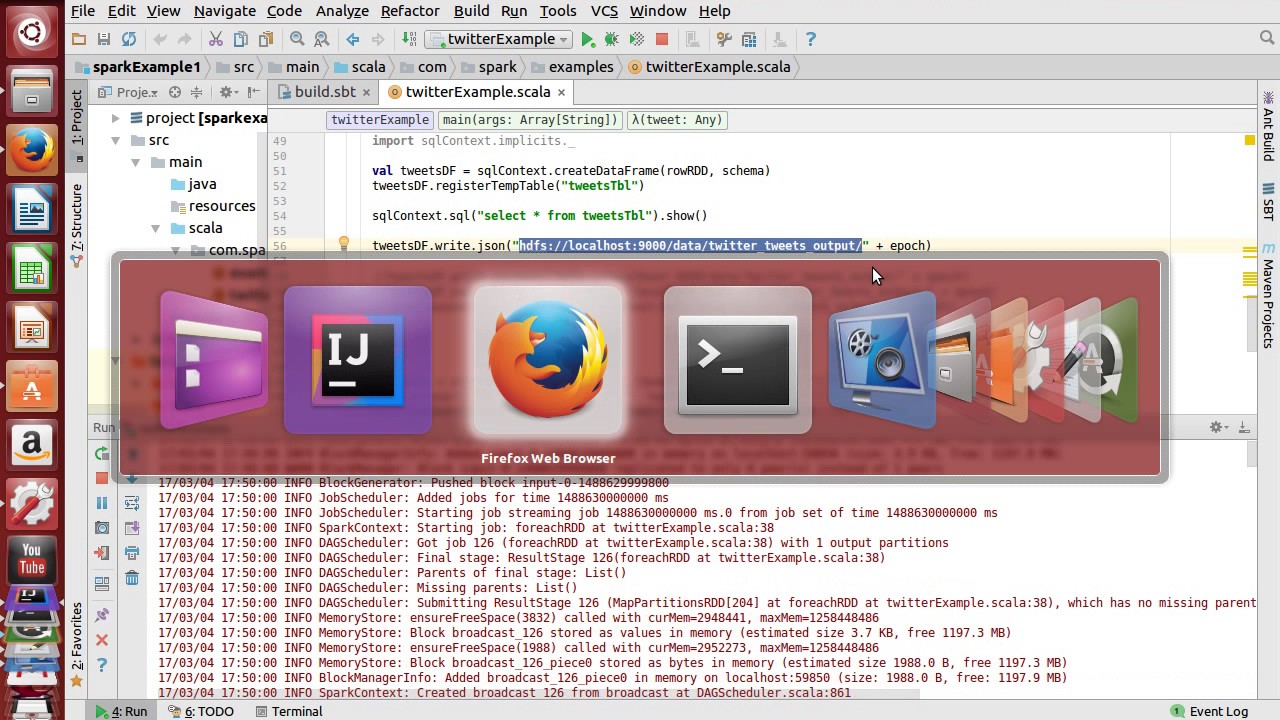
Task: Collapse the main folder node
Action: tap(135, 162)
